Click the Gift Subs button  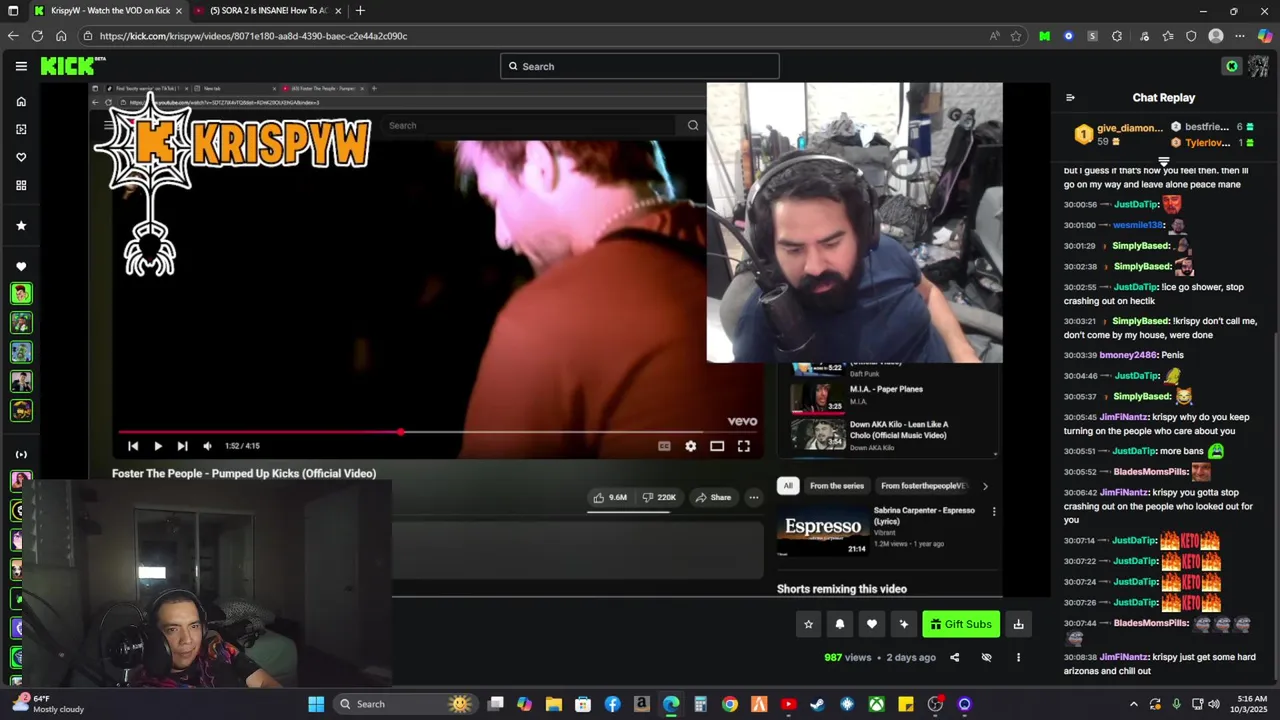pyautogui.click(x=961, y=624)
